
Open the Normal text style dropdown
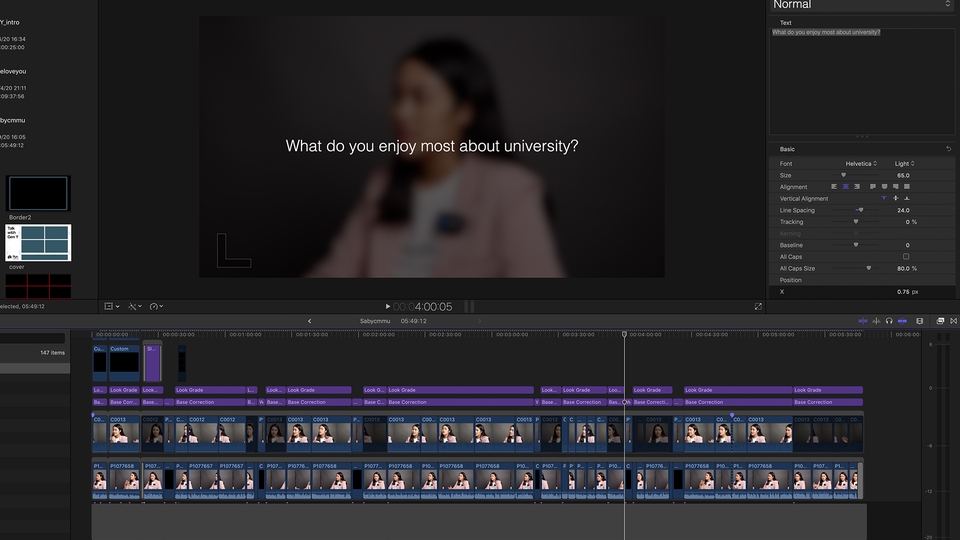click(x=861, y=5)
